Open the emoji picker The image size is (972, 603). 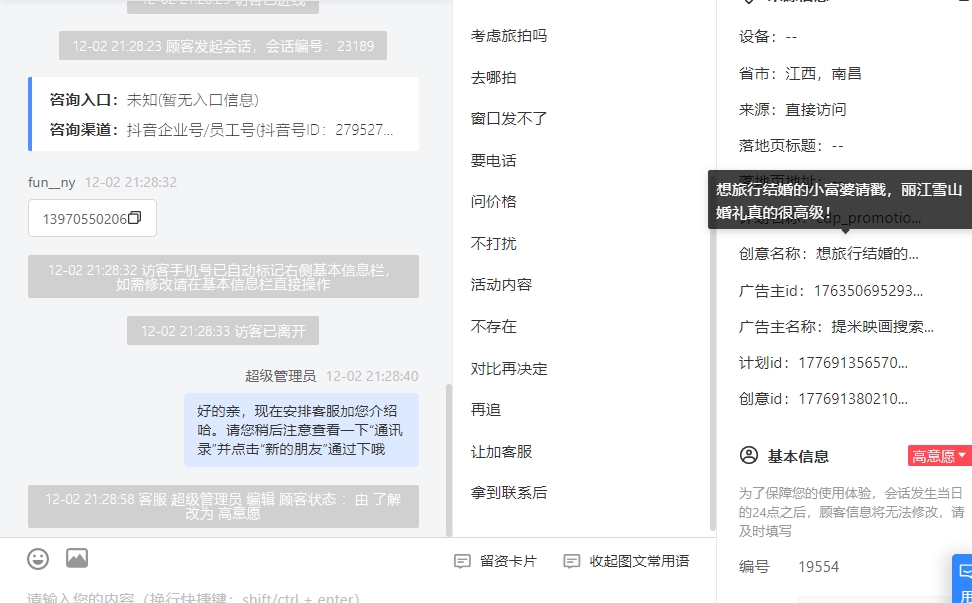click(38, 558)
